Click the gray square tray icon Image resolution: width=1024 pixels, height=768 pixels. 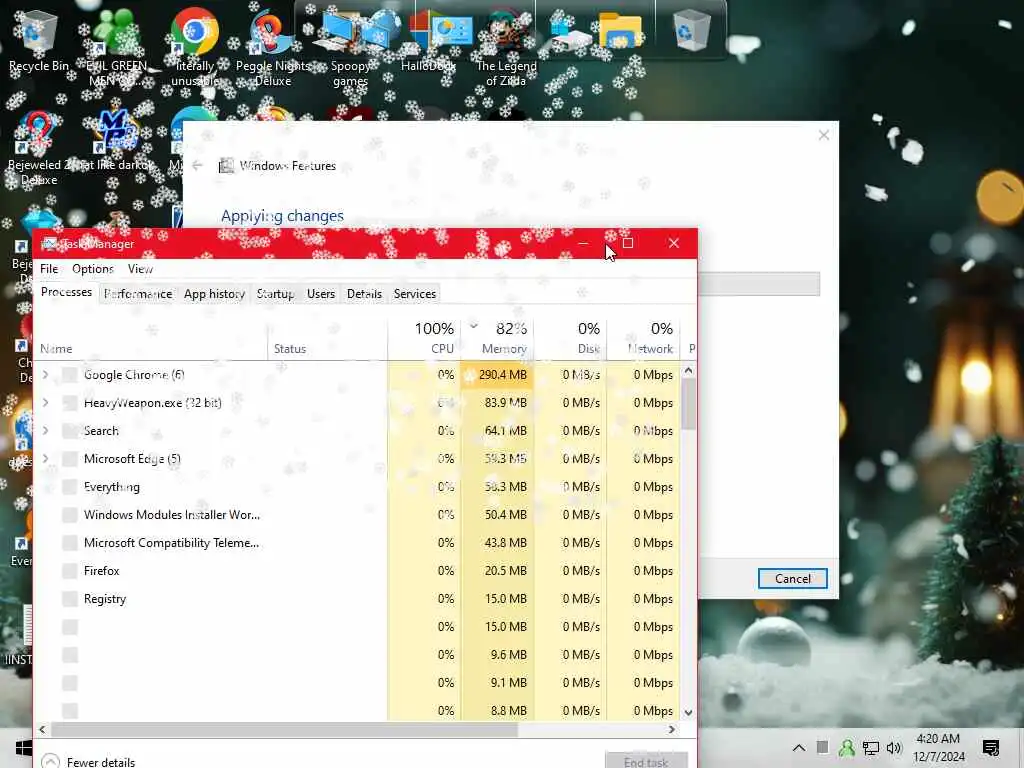point(823,748)
